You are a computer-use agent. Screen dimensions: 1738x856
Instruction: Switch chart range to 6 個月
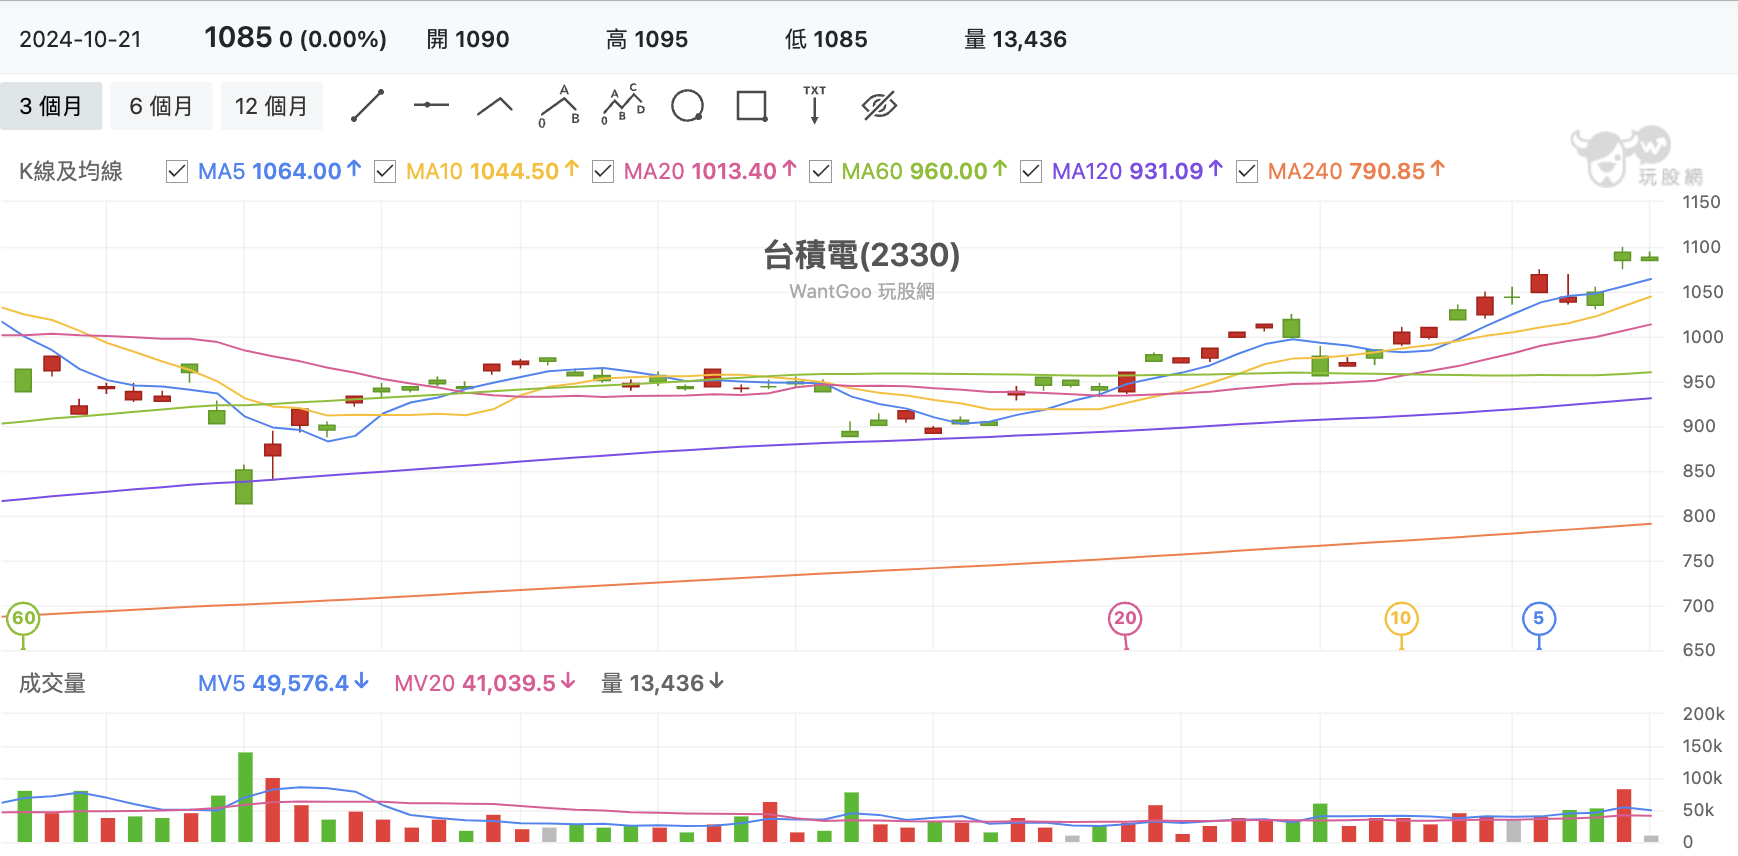161,106
